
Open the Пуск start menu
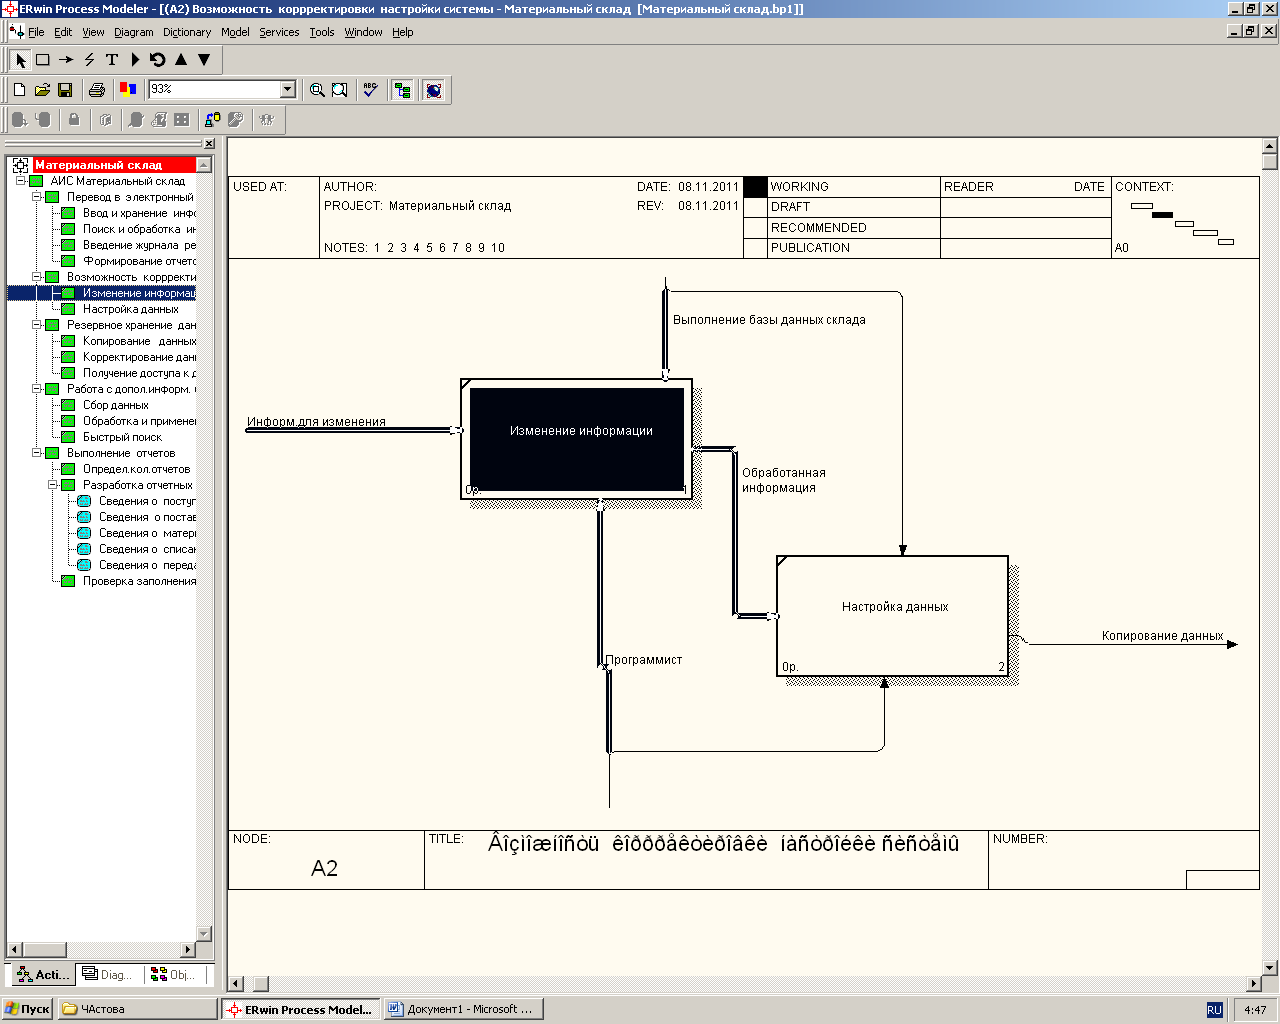pos(27,1009)
